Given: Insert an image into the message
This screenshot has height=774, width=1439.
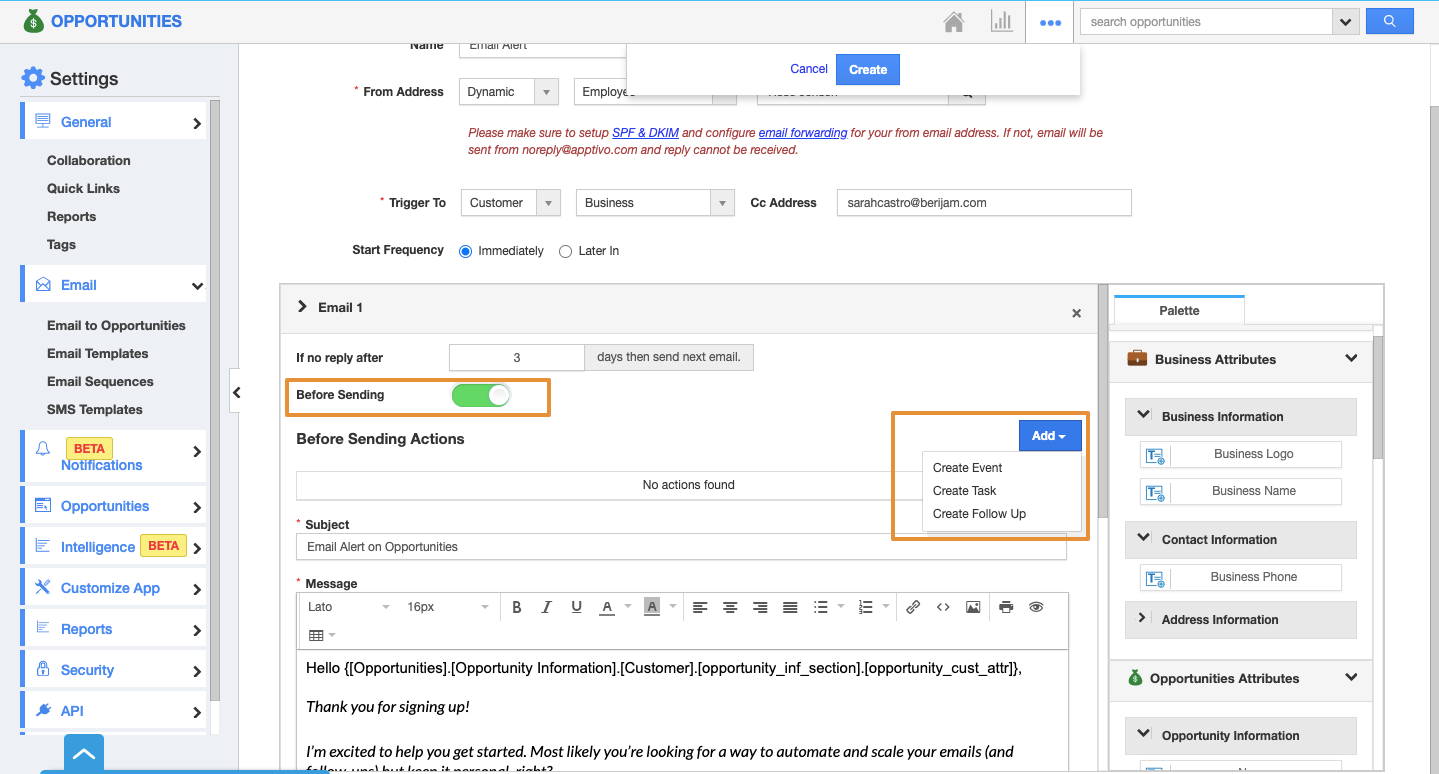Looking at the screenshot, I should click(973, 607).
